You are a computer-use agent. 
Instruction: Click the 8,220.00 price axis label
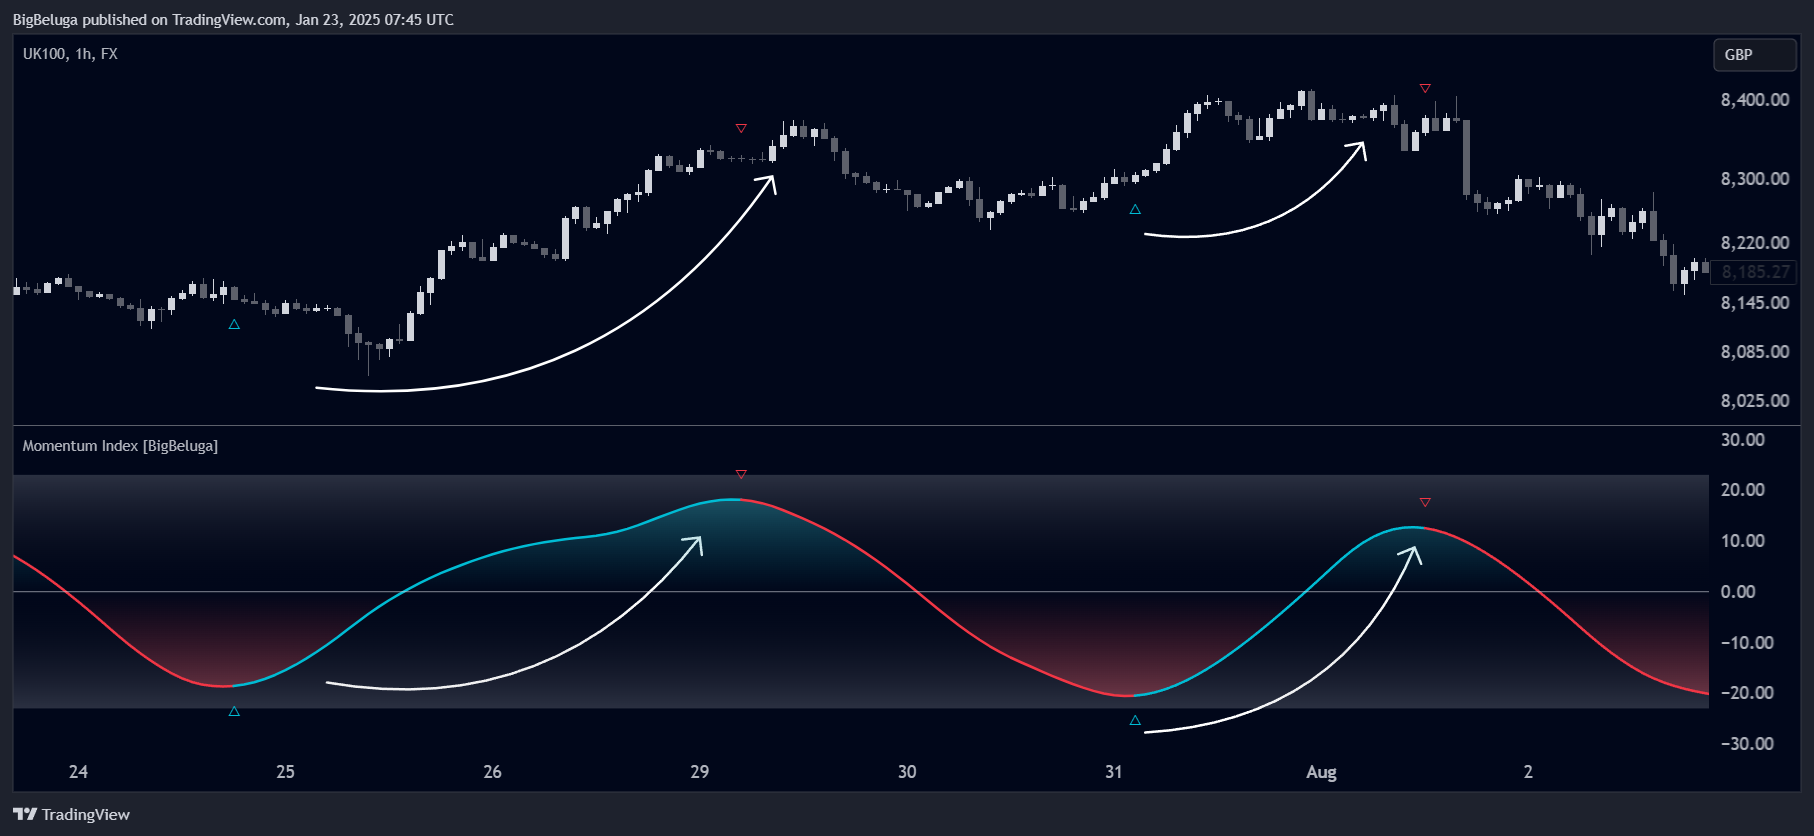click(1755, 243)
